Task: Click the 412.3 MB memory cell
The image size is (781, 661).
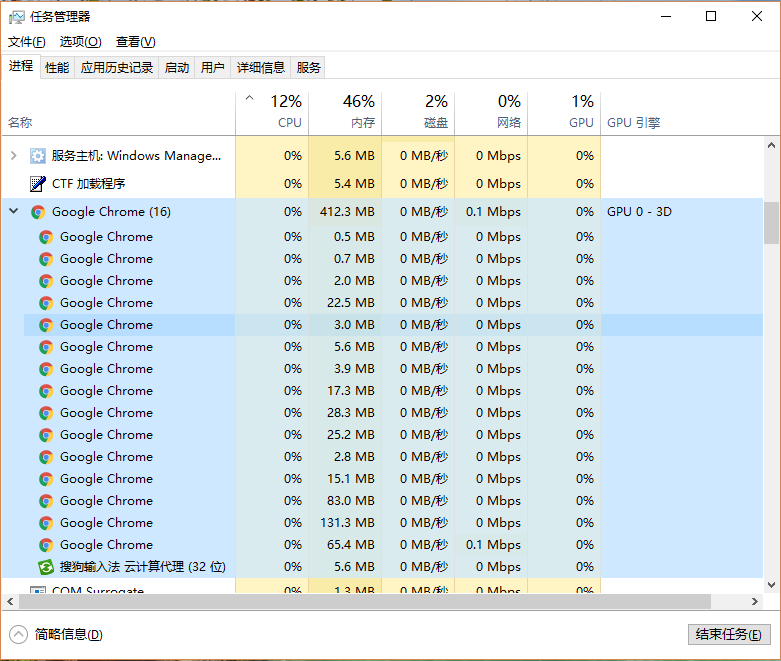Action: [347, 212]
